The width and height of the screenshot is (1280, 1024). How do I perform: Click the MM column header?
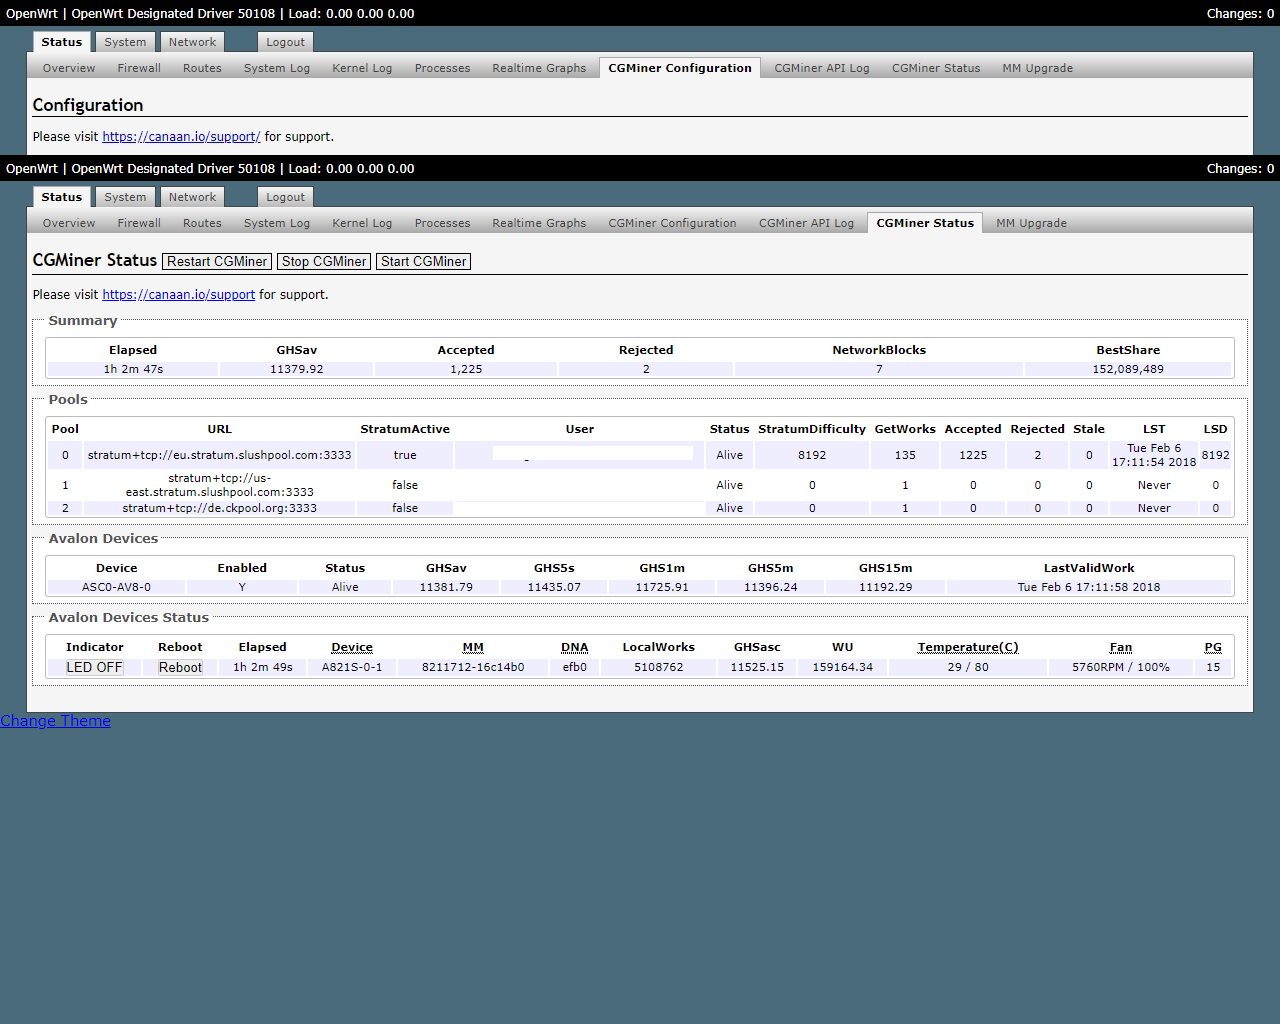click(473, 647)
